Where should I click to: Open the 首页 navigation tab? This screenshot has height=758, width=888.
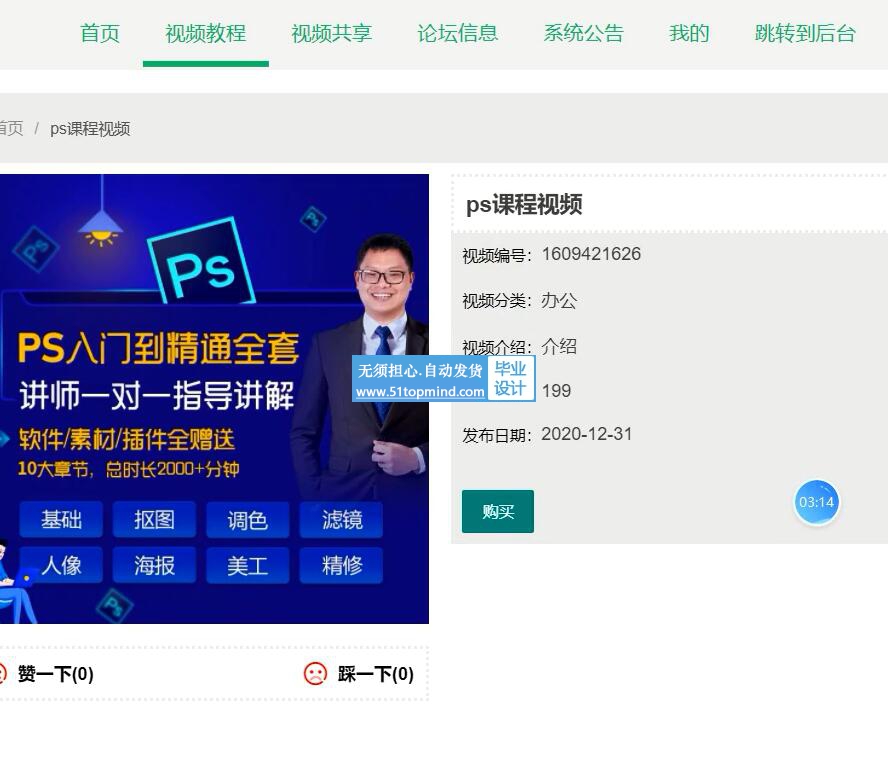100,33
